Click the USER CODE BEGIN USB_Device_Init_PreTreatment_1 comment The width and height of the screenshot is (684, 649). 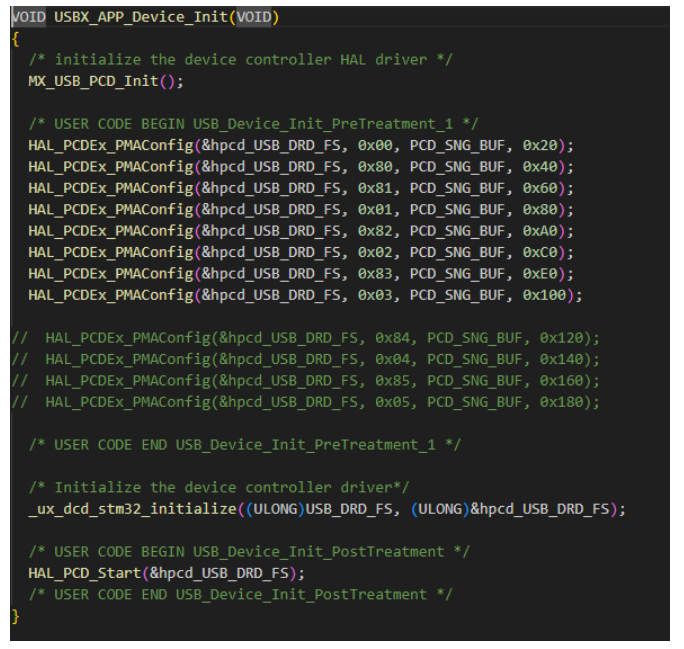253,124
